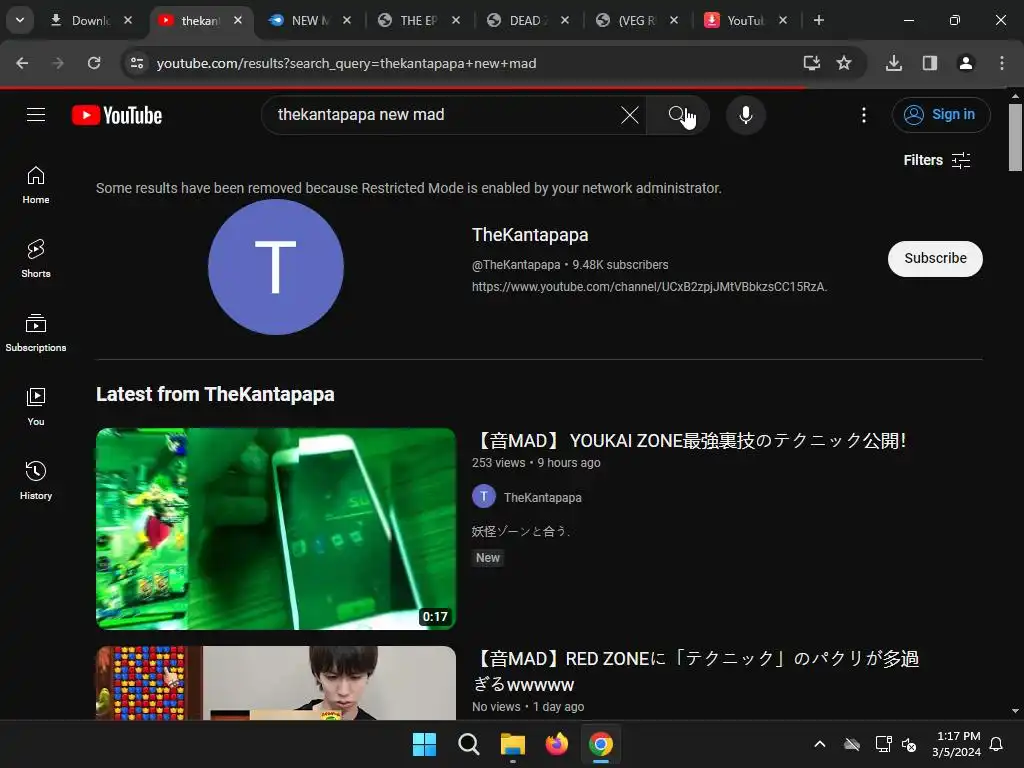Open Shorts from the sidebar
Image resolution: width=1024 pixels, height=768 pixels.
click(36, 259)
